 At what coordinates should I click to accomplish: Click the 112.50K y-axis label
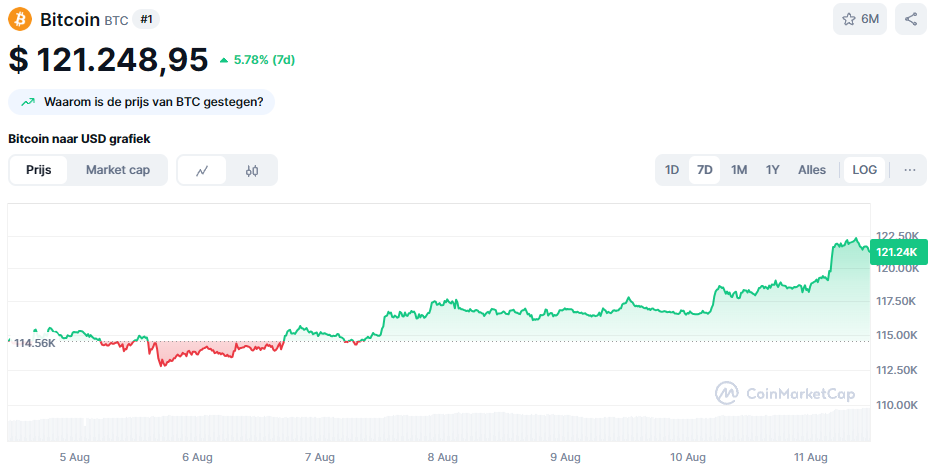click(x=896, y=371)
